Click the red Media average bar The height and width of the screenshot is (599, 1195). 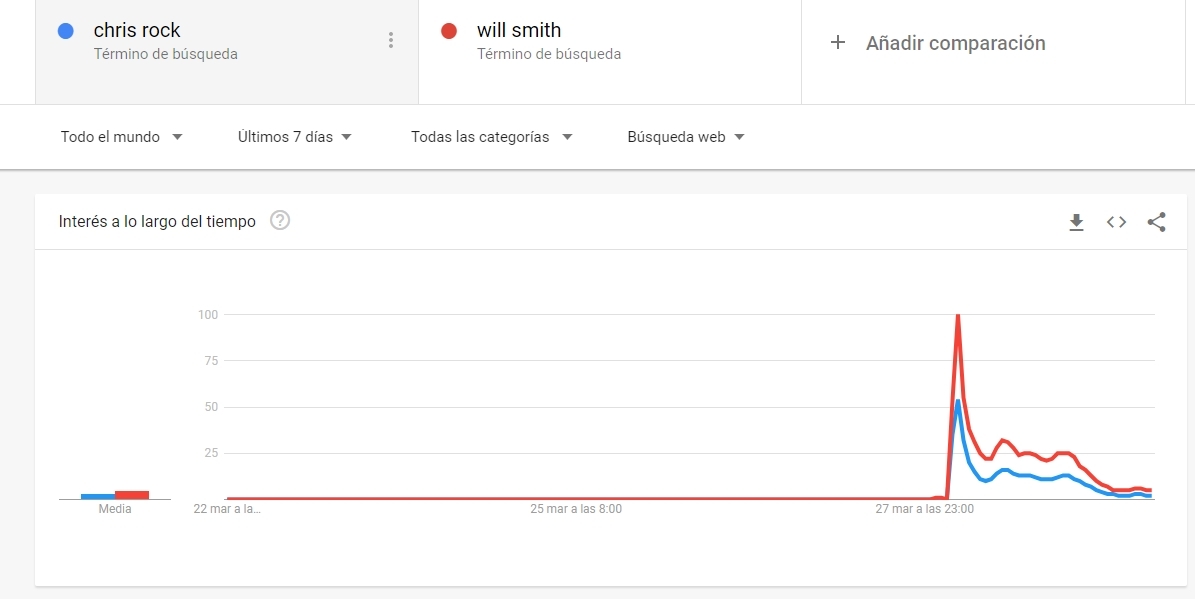pyautogui.click(x=132, y=494)
